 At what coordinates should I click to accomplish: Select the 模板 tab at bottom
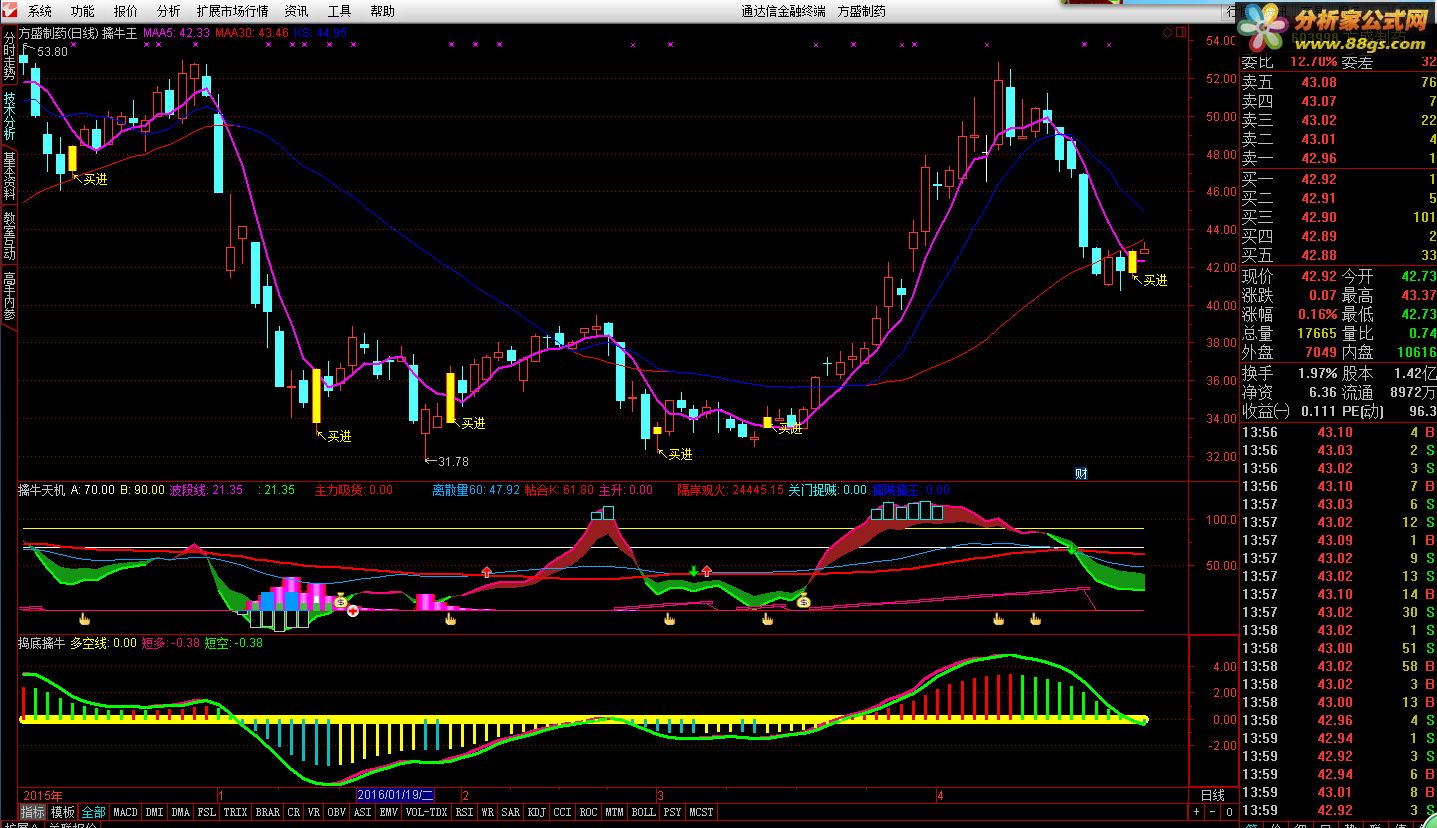coord(63,812)
